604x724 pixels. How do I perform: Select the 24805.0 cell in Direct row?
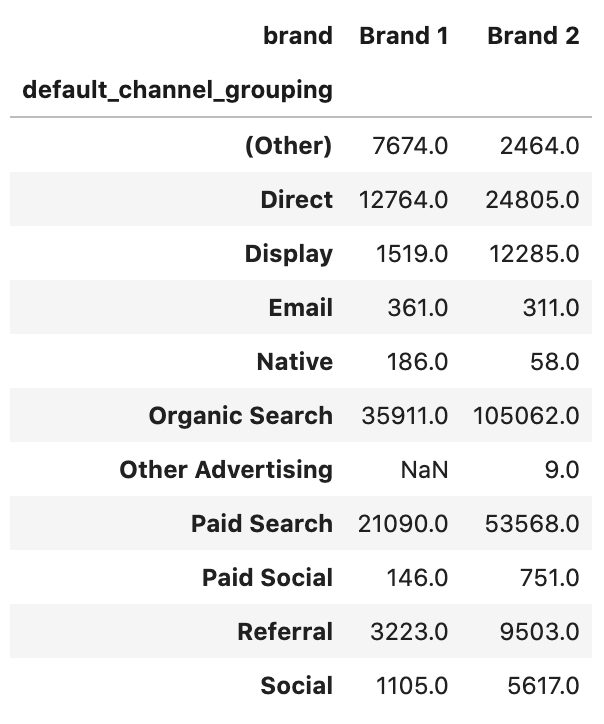(x=533, y=199)
